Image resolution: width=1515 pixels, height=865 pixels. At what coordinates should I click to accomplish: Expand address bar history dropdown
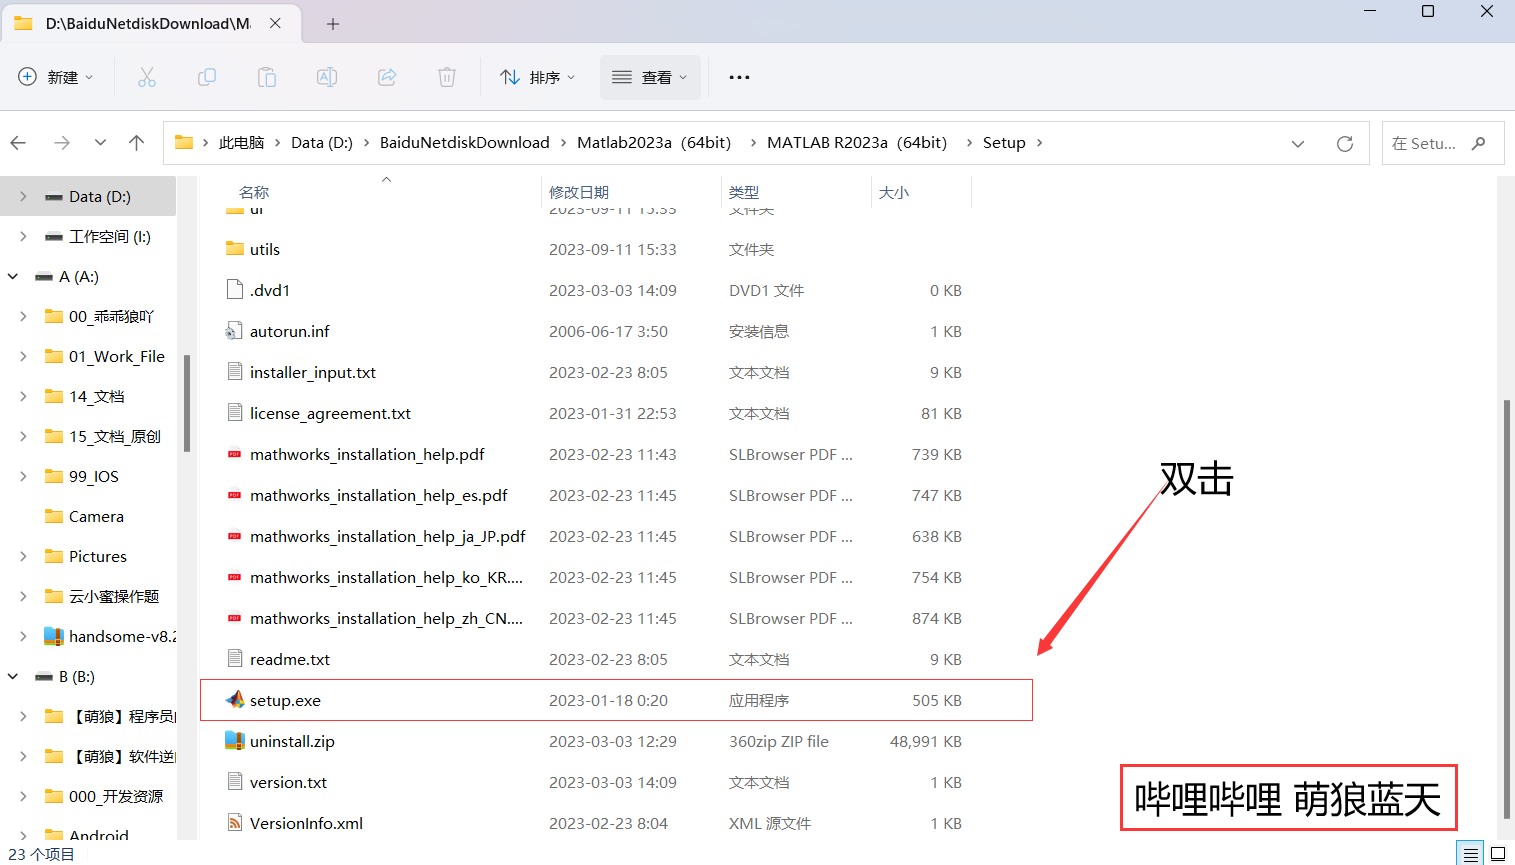pyautogui.click(x=1298, y=143)
